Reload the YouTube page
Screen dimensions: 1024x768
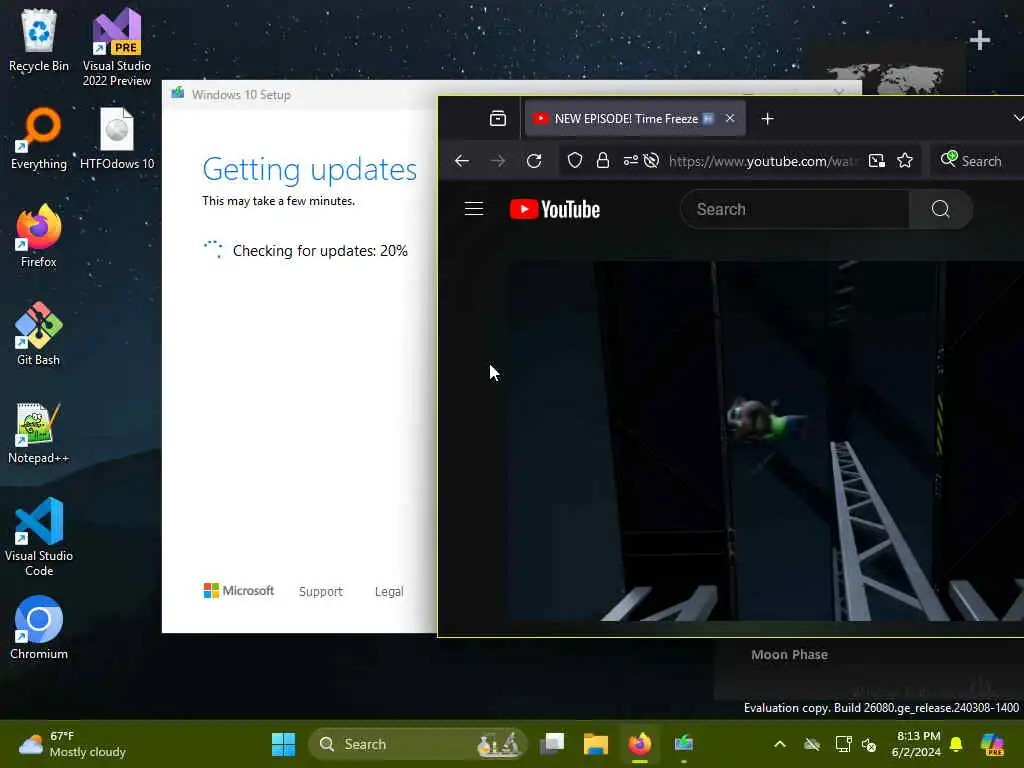[534, 161]
